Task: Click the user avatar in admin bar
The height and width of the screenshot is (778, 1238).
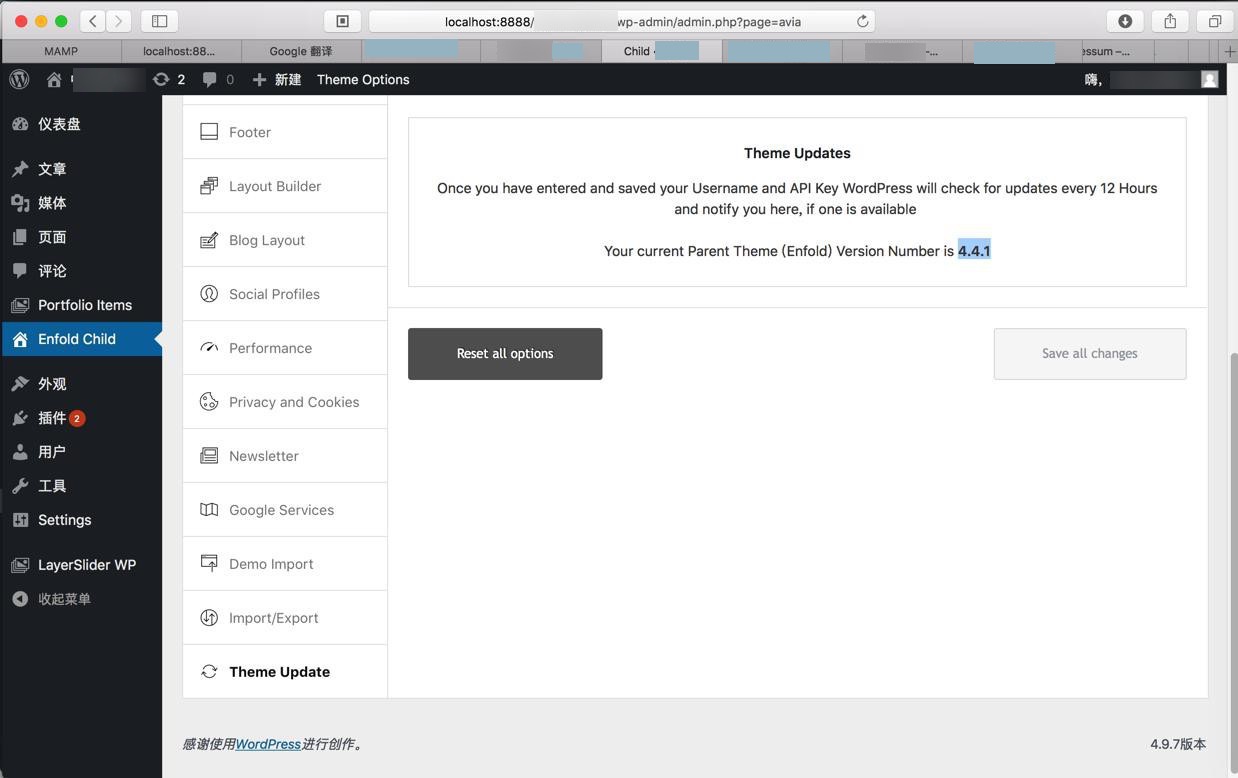Action: (1209, 79)
